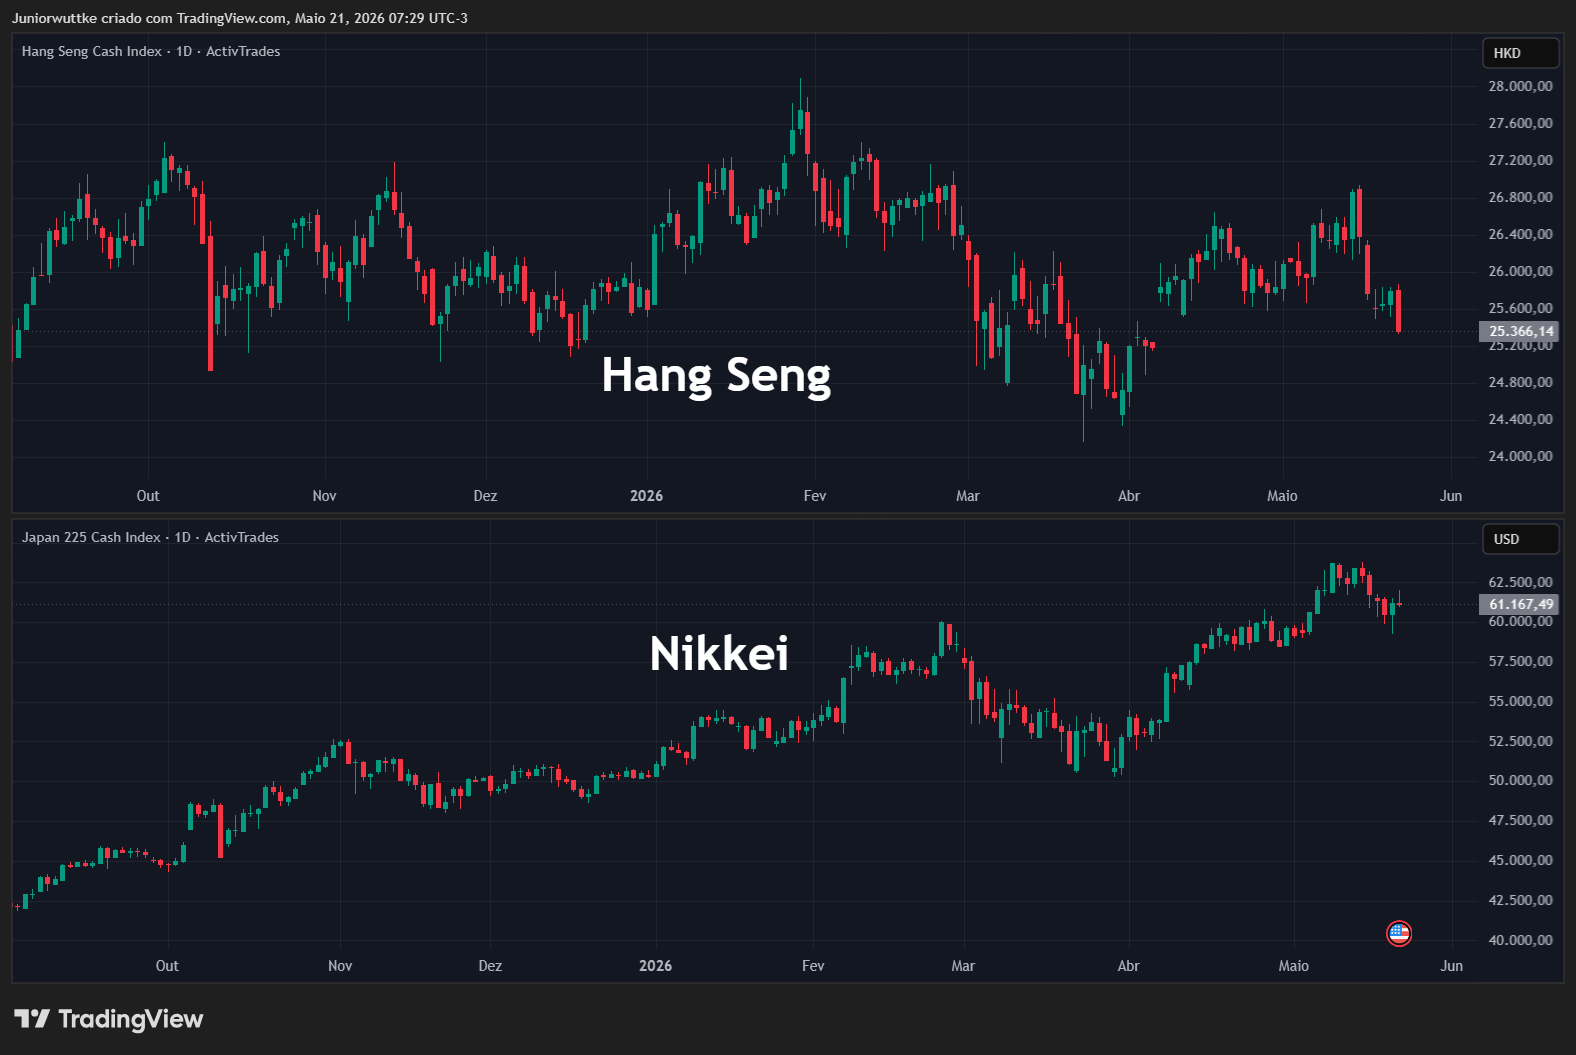Click the Out label on Nikkei time axis

(x=167, y=966)
